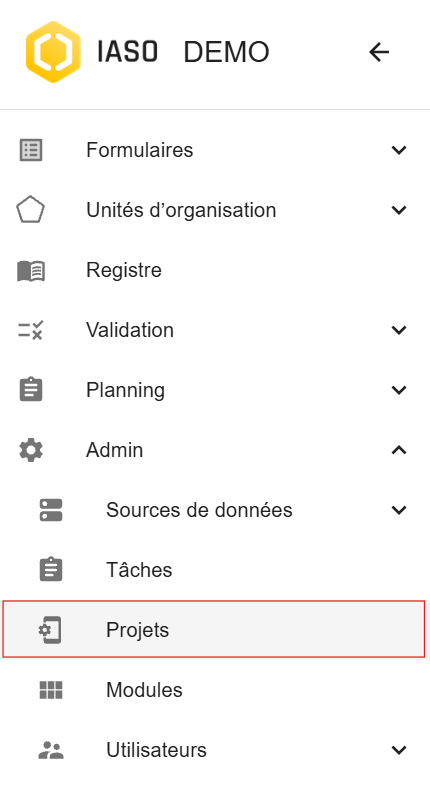Click the Planning clipboard icon

tap(31, 389)
